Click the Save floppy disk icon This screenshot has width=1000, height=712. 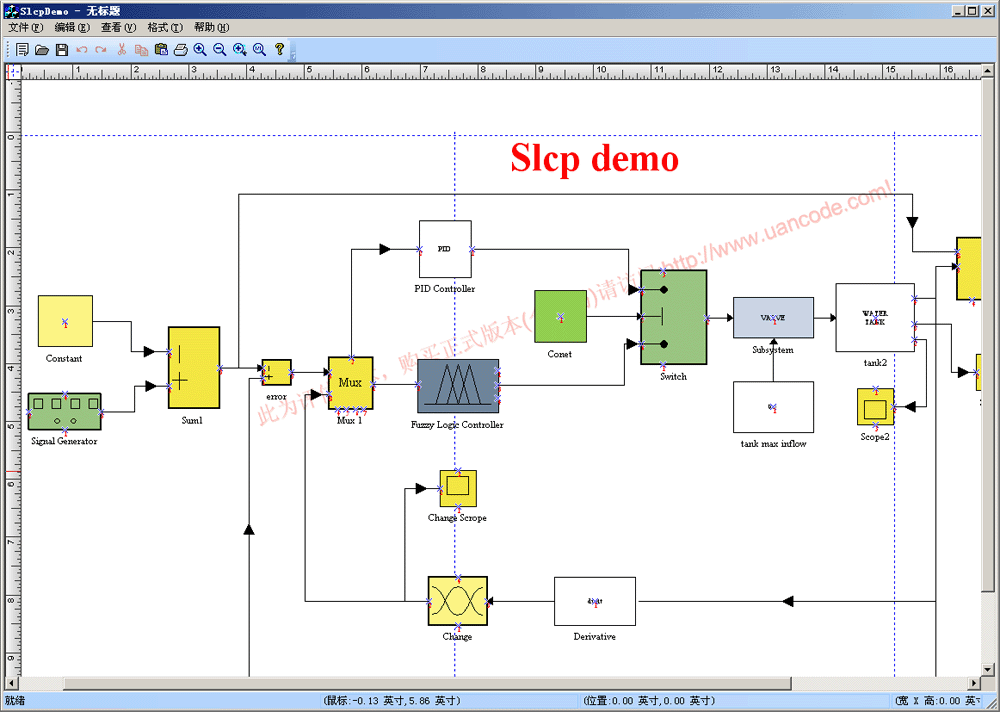pyautogui.click(x=62, y=49)
